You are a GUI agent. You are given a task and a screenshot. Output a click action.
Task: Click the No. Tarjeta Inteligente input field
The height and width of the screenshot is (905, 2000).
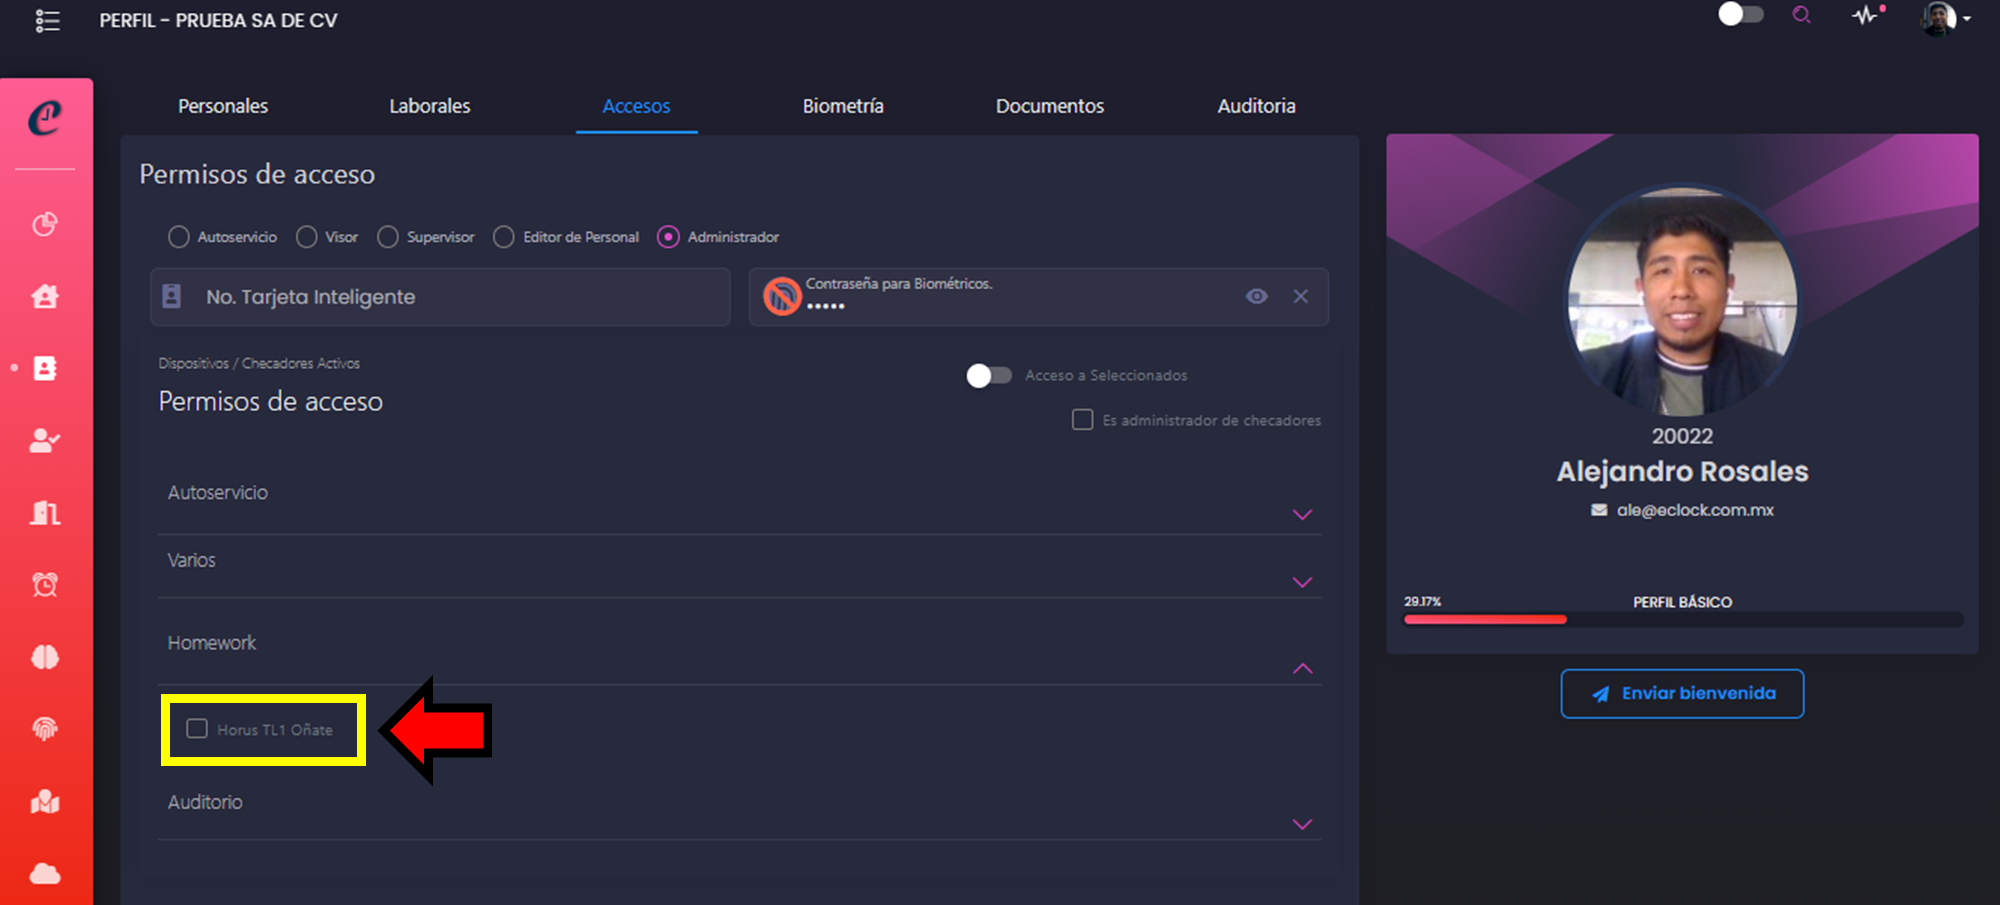440,297
